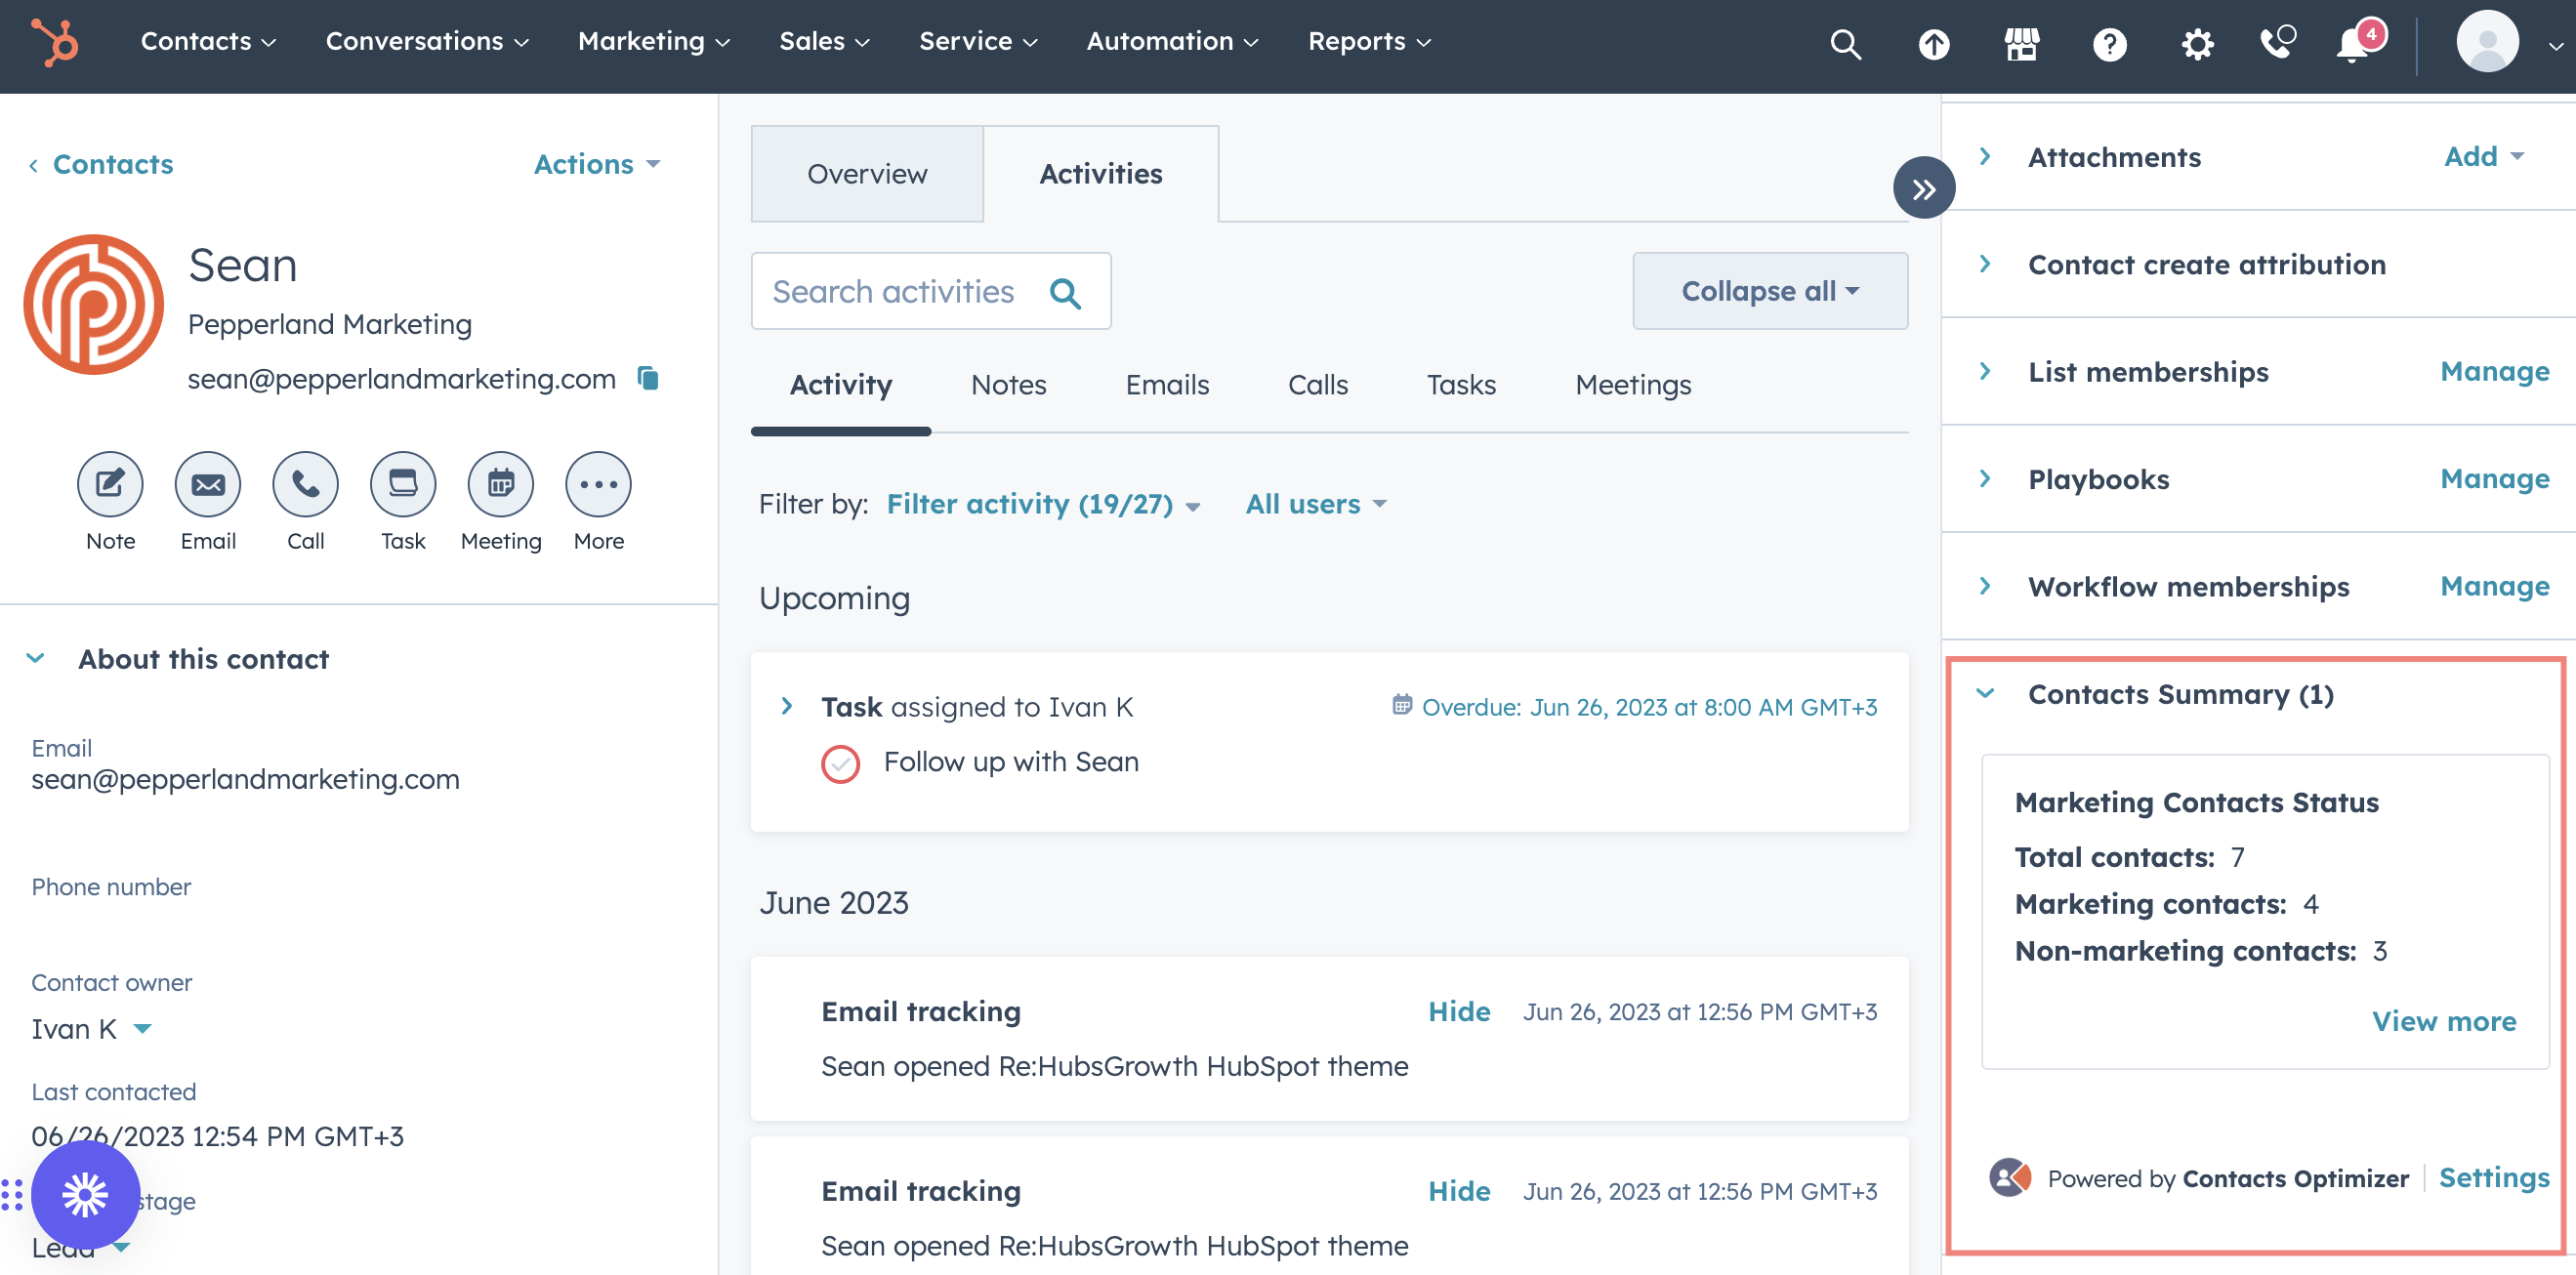Open the notifications bell
This screenshot has width=2576, height=1275.
pyautogui.click(x=2354, y=44)
